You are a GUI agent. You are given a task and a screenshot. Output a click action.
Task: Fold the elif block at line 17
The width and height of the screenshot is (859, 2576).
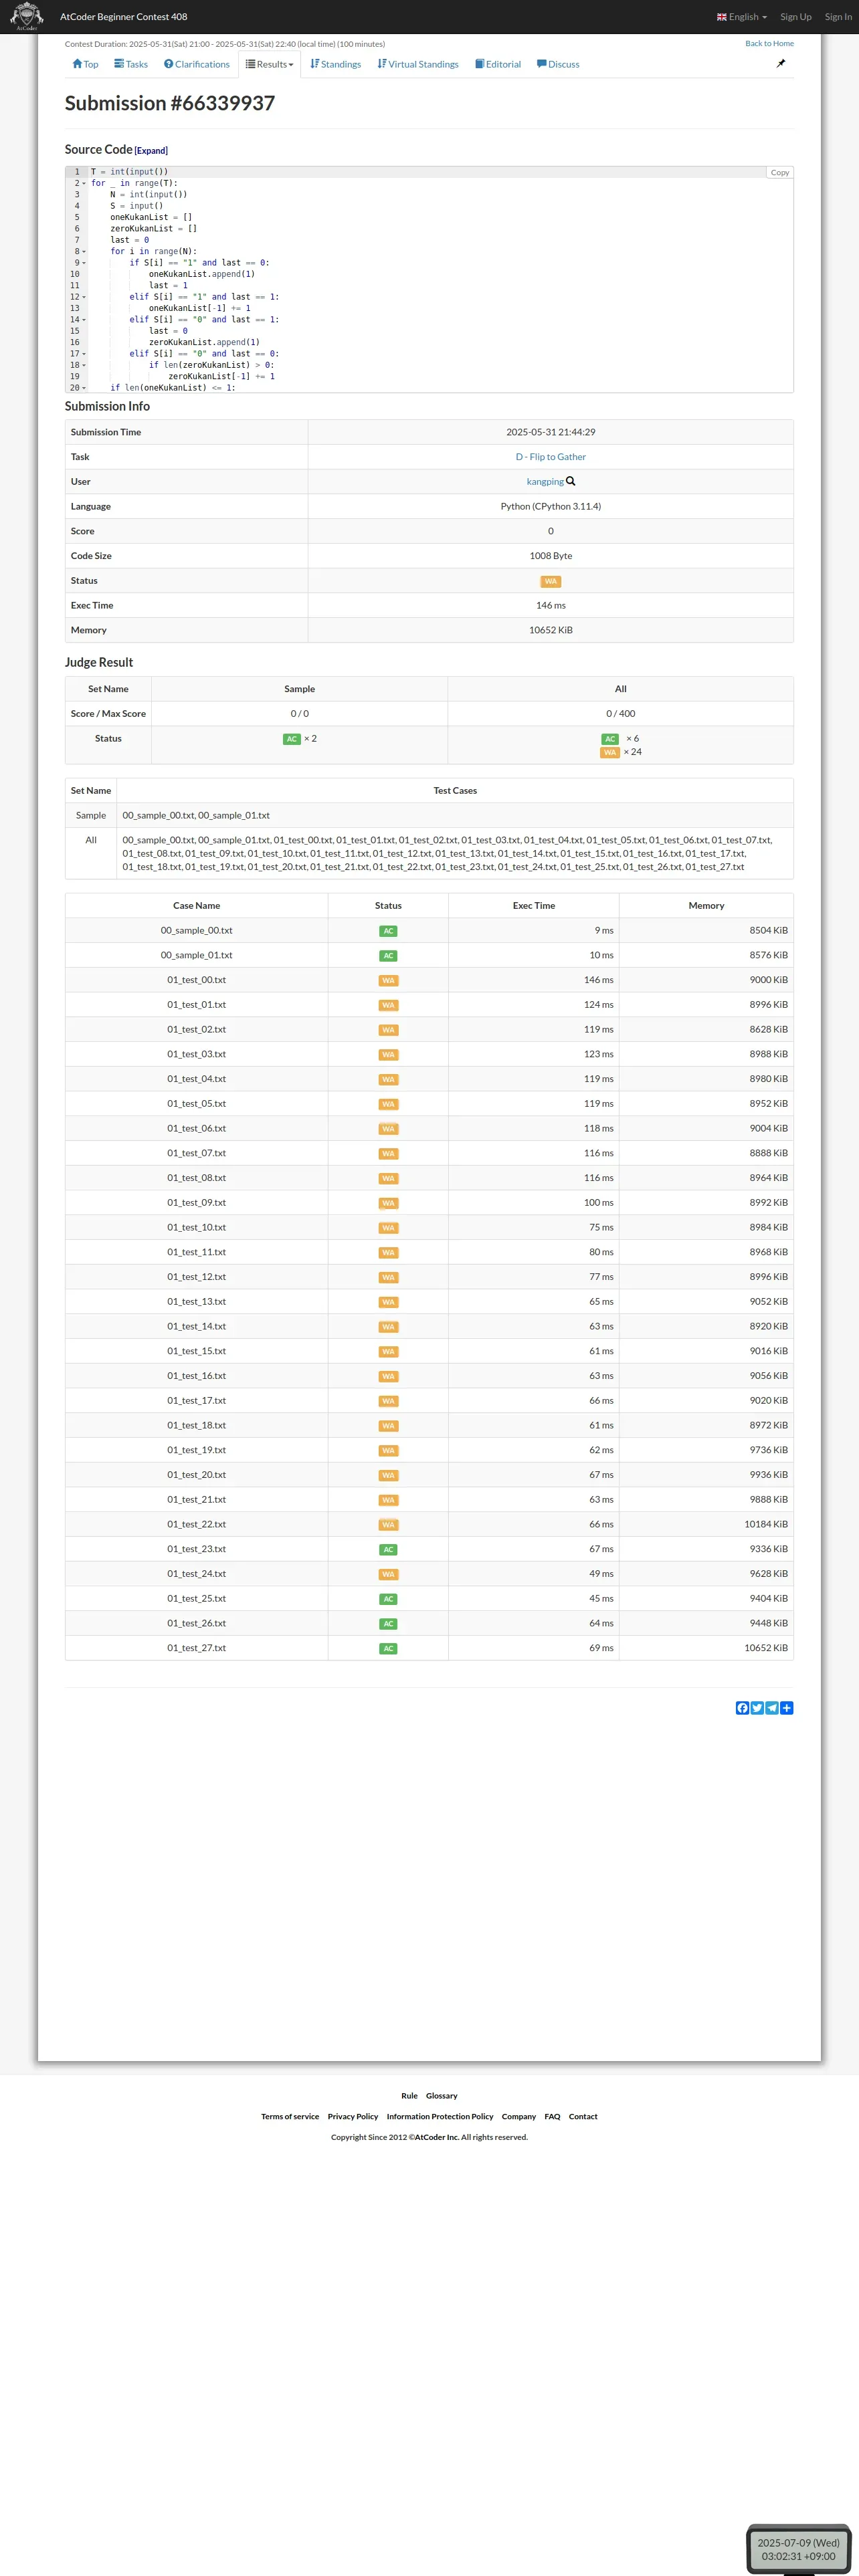[84, 354]
